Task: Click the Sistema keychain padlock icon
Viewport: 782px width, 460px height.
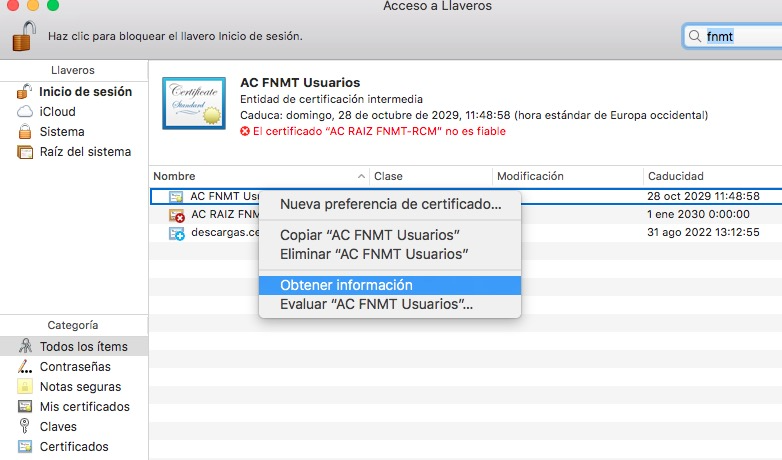Action: [x=24, y=132]
